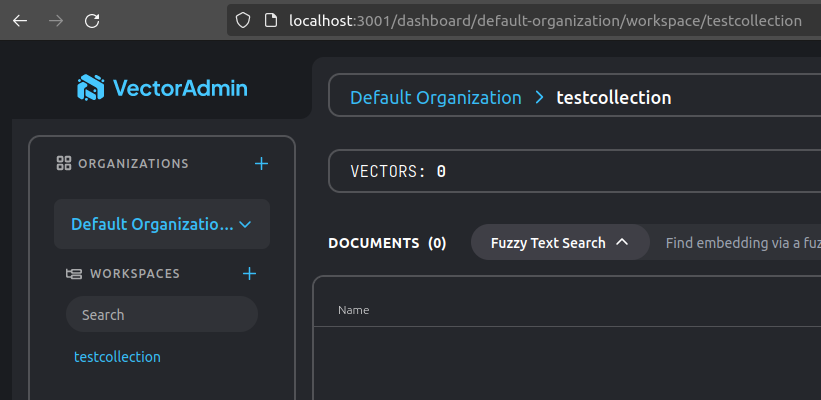Screen dimensions: 821x400
Task: Go to Default Organization via breadcrumb
Action: [x=435, y=97]
